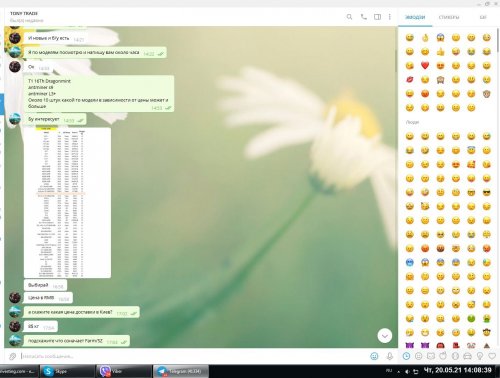This screenshot has width=500, height=378.
Task: Open the three-dot chat options menu
Action: tap(390, 17)
